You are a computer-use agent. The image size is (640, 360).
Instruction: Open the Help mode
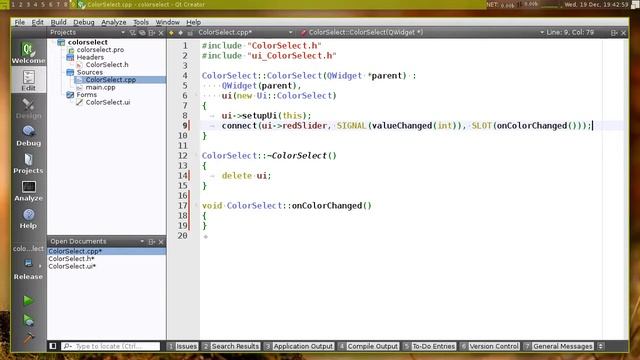(28, 219)
